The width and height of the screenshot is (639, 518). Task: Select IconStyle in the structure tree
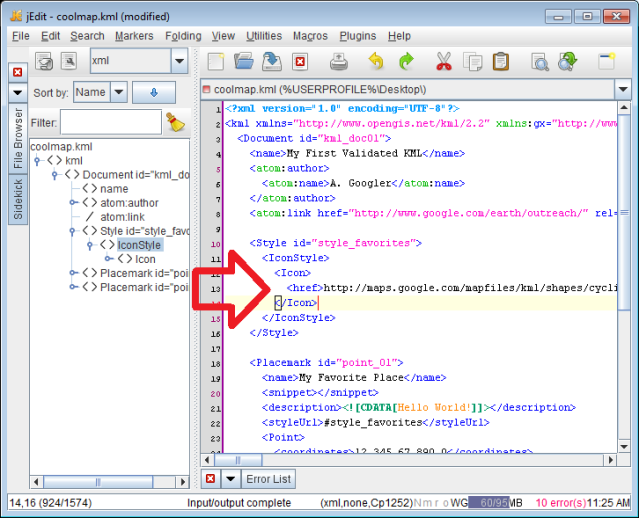pos(139,245)
